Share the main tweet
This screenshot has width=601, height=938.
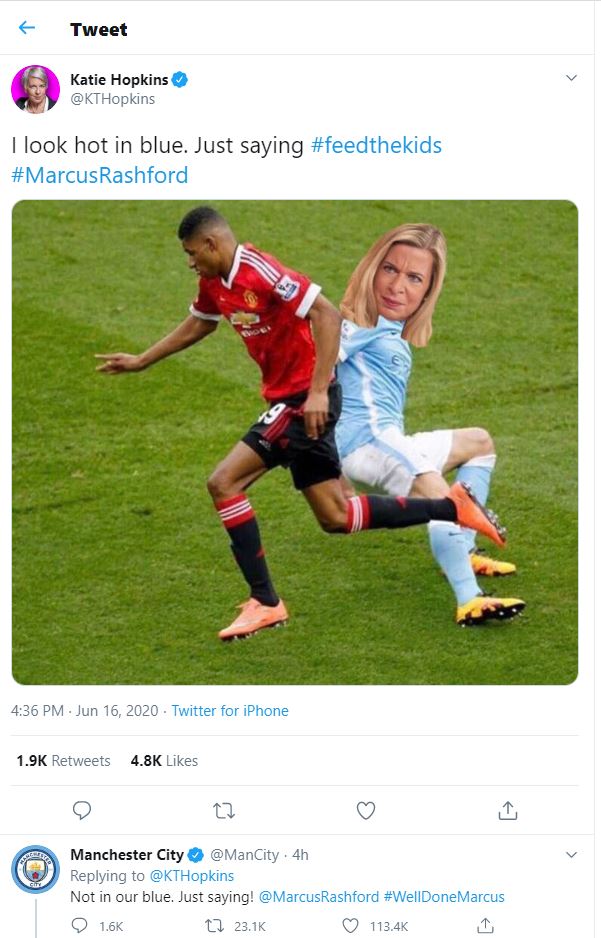tap(508, 811)
